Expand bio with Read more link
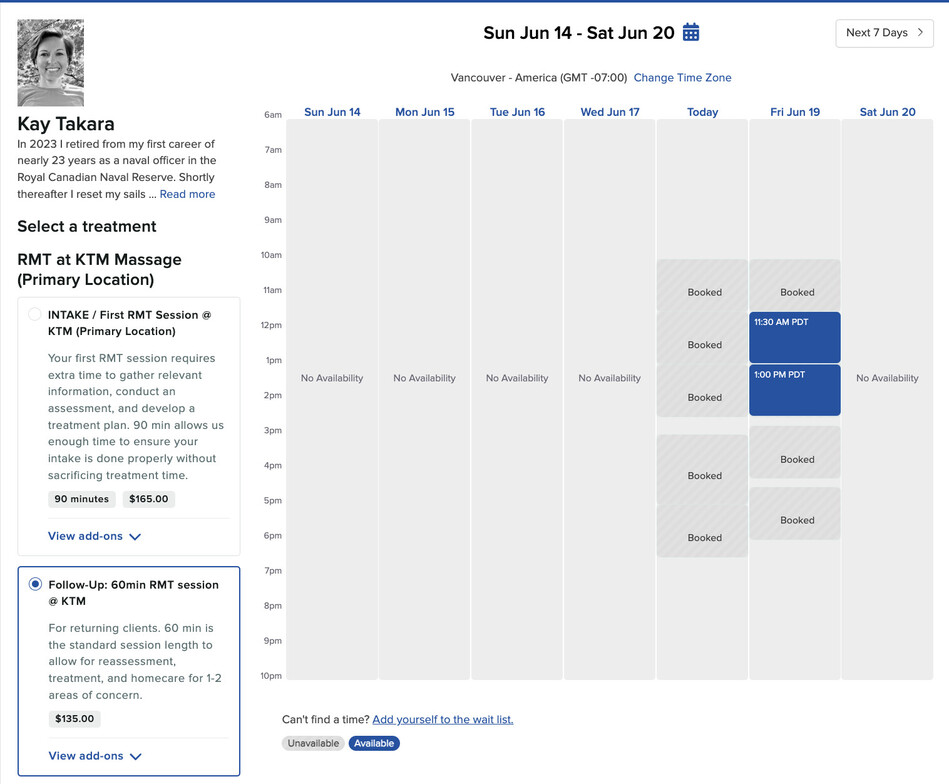 pos(187,194)
